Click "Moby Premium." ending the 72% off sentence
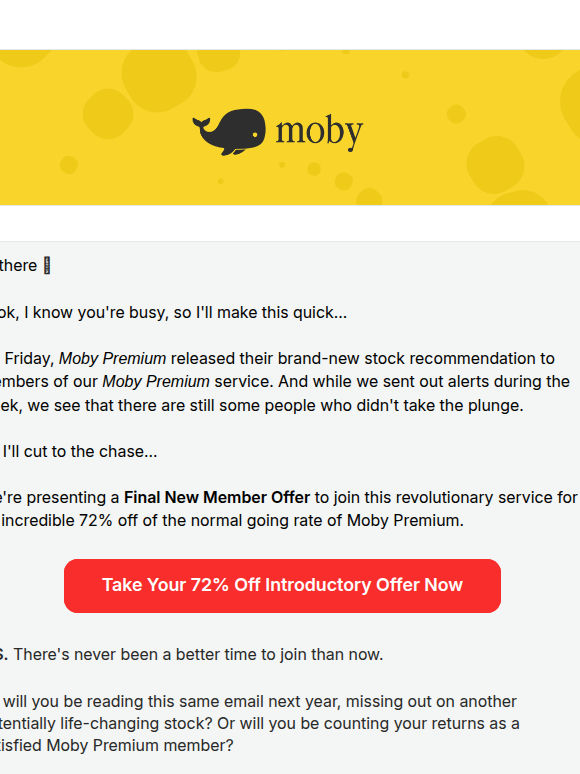 [405, 520]
